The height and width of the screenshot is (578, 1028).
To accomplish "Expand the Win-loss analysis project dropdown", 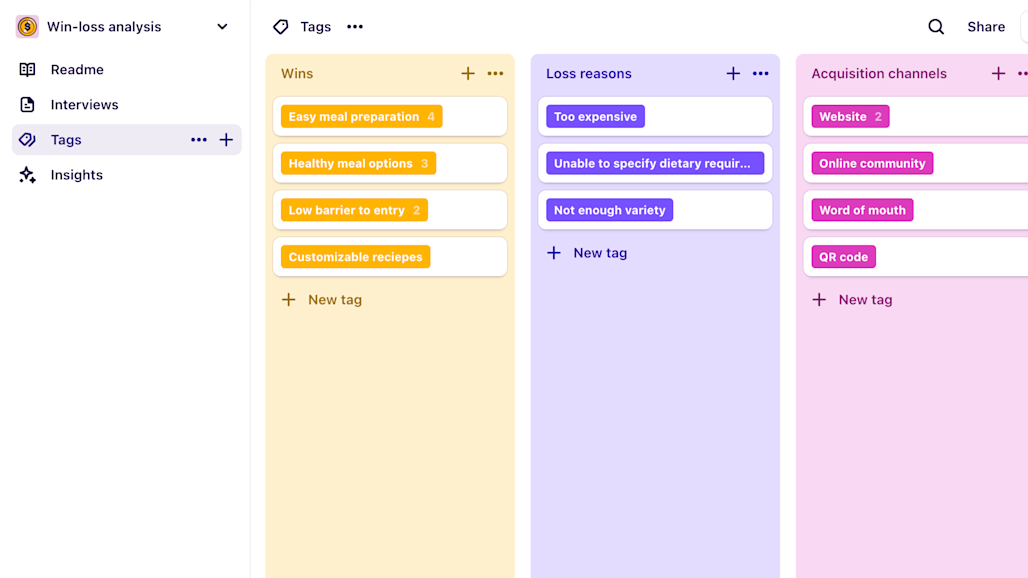I will click(x=222, y=27).
